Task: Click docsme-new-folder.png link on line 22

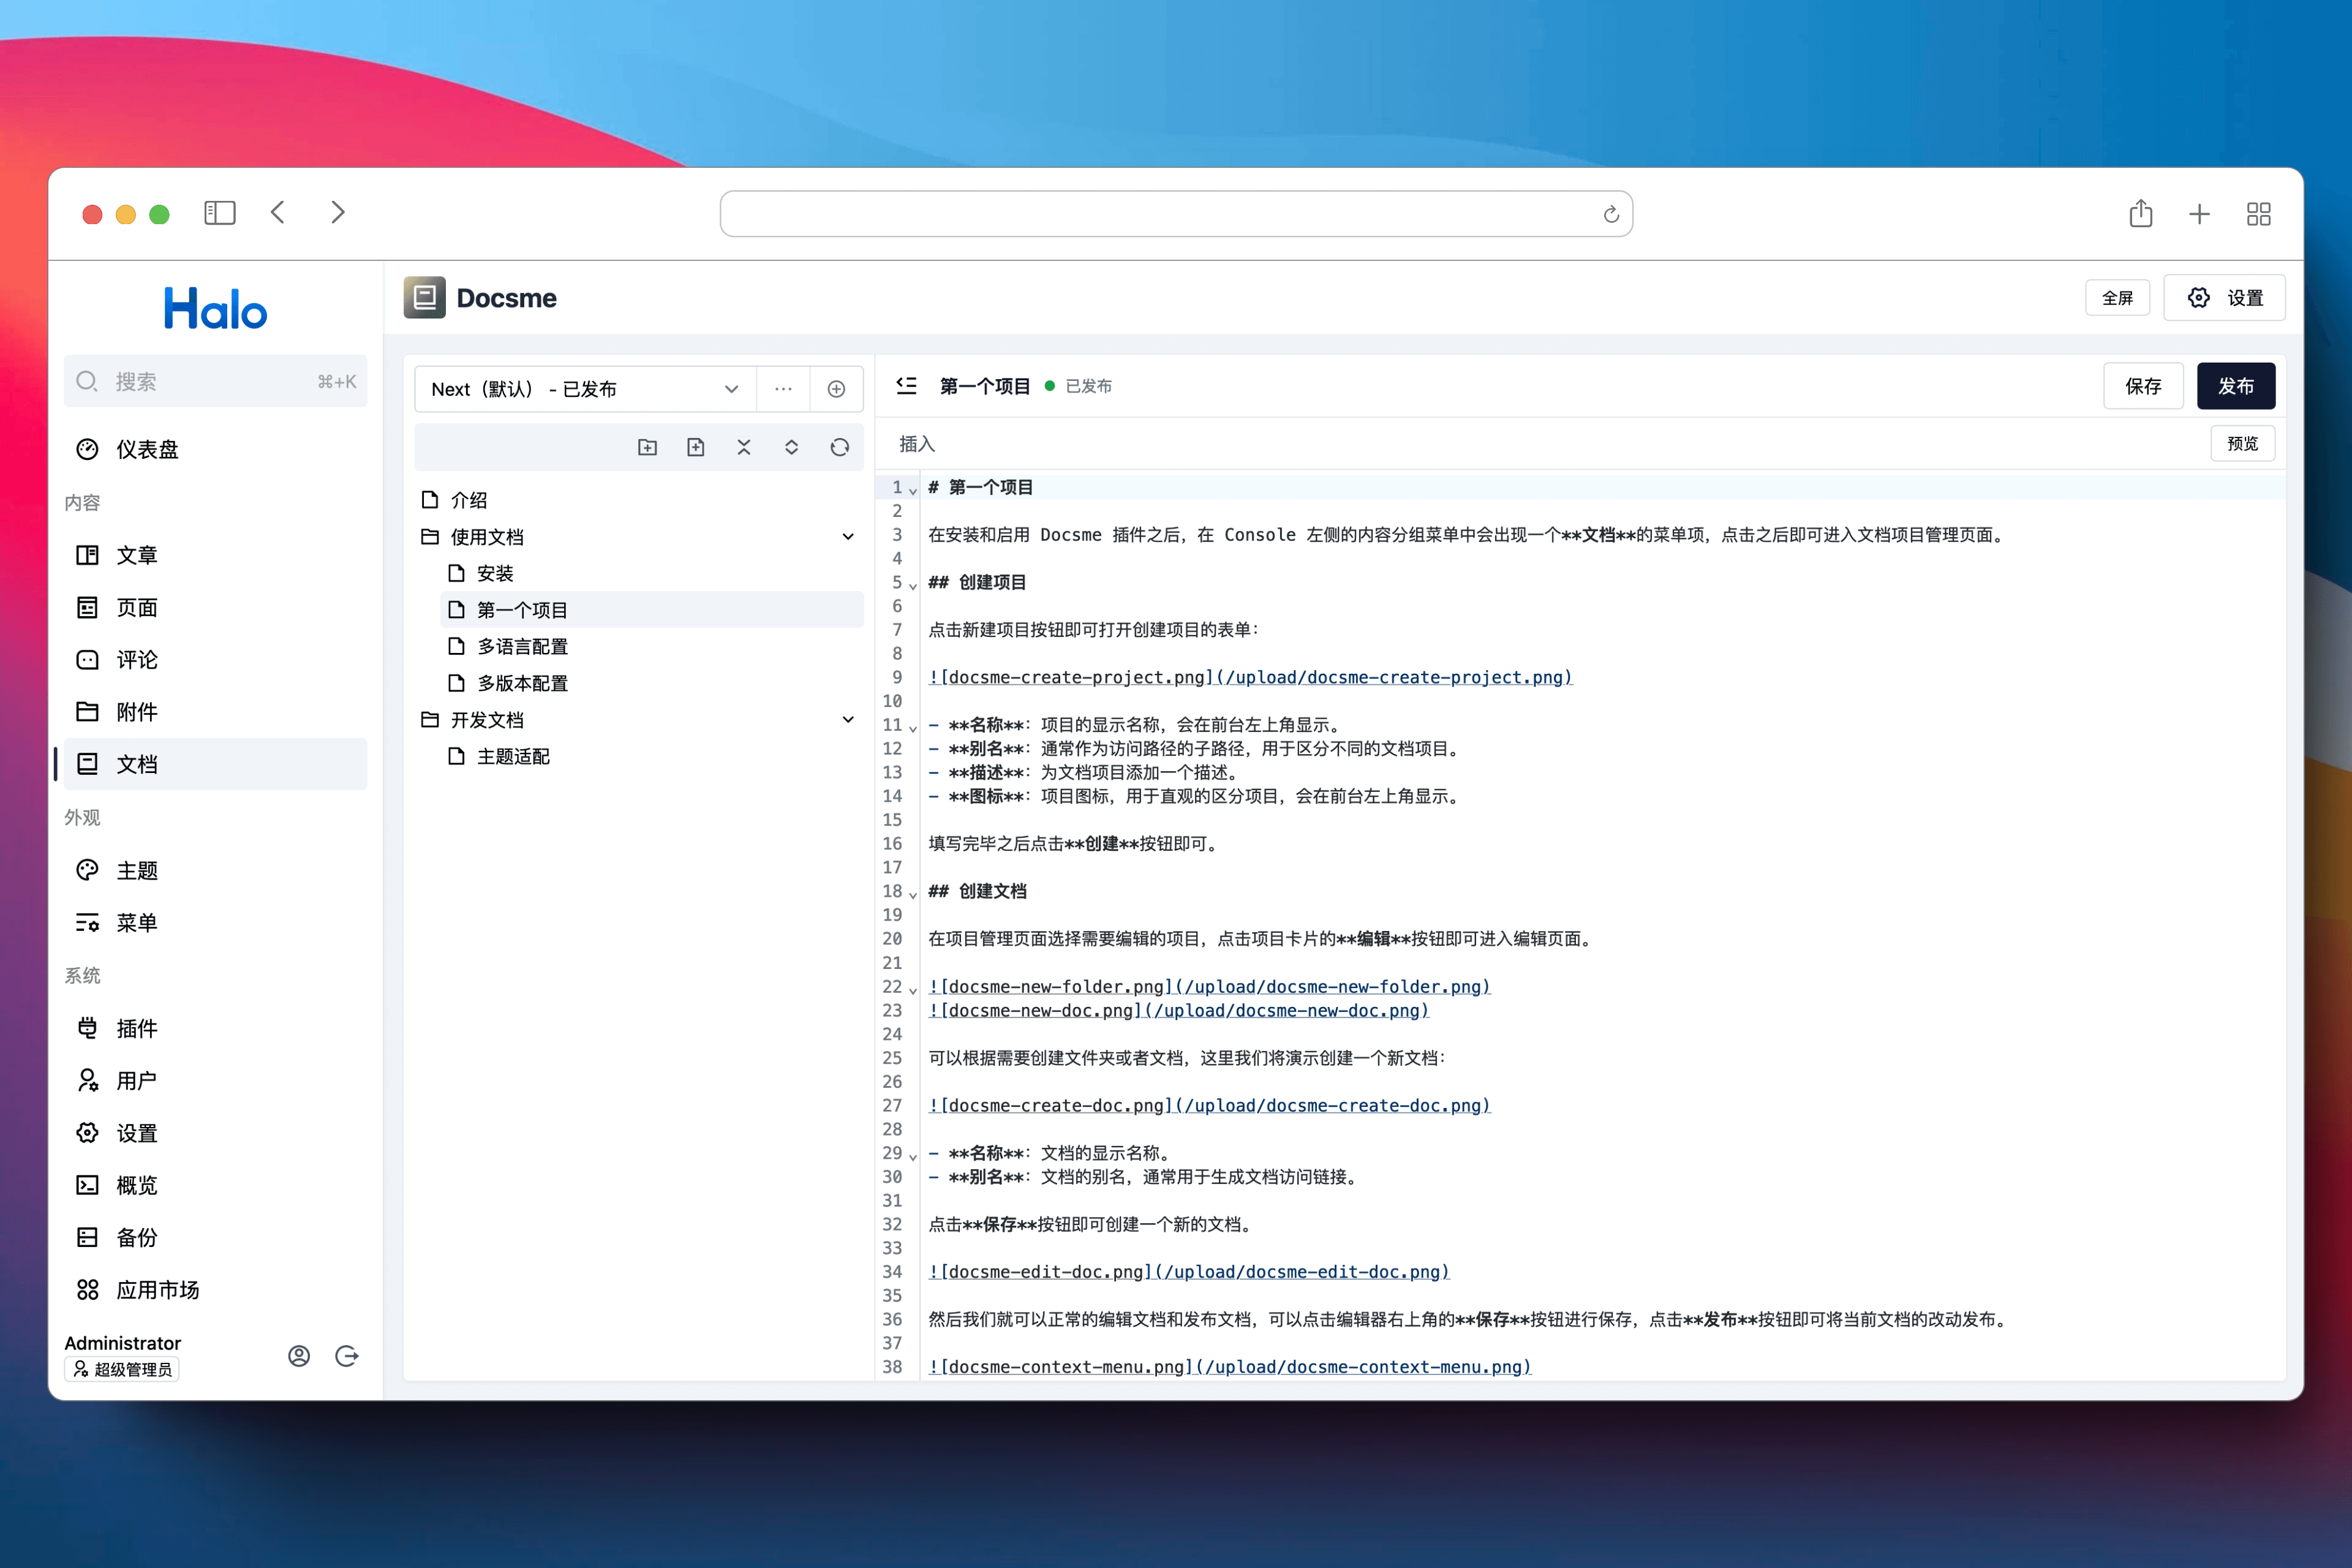Action: (1210, 987)
